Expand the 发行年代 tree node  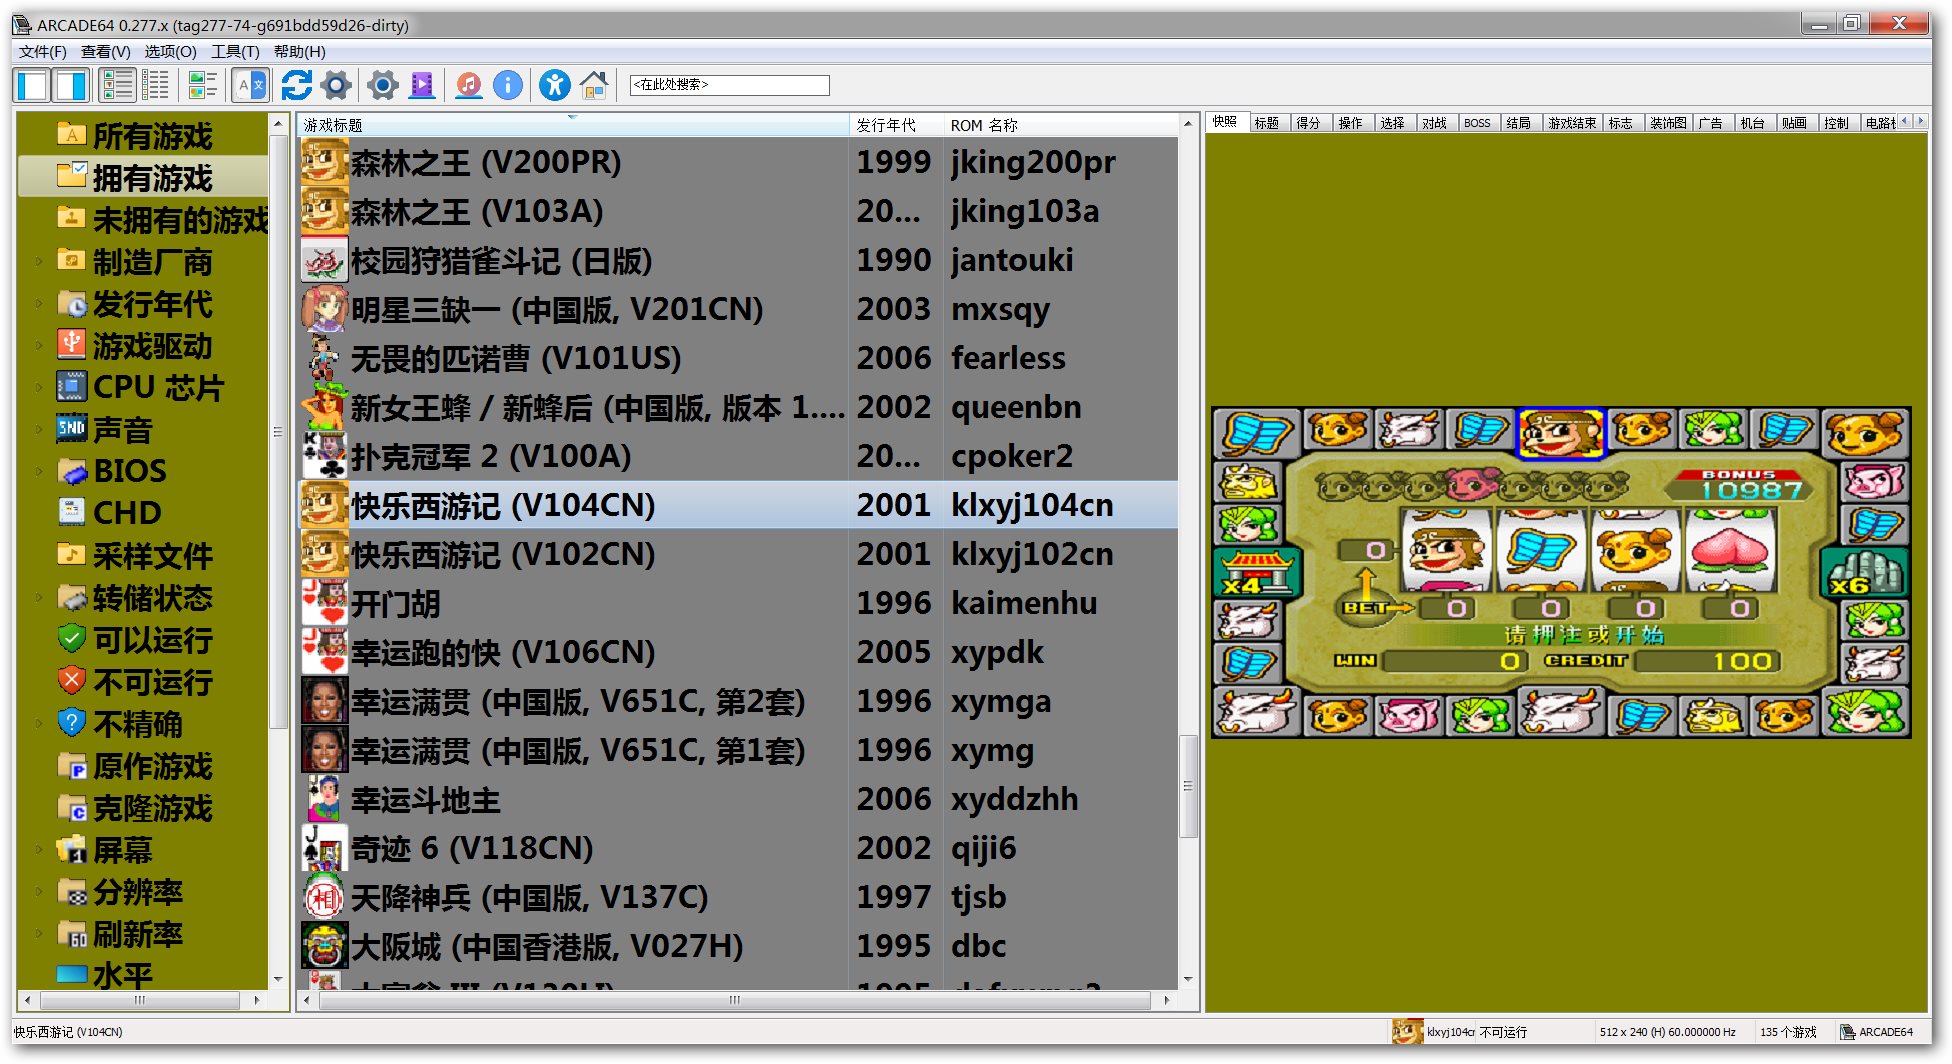(x=39, y=304)
